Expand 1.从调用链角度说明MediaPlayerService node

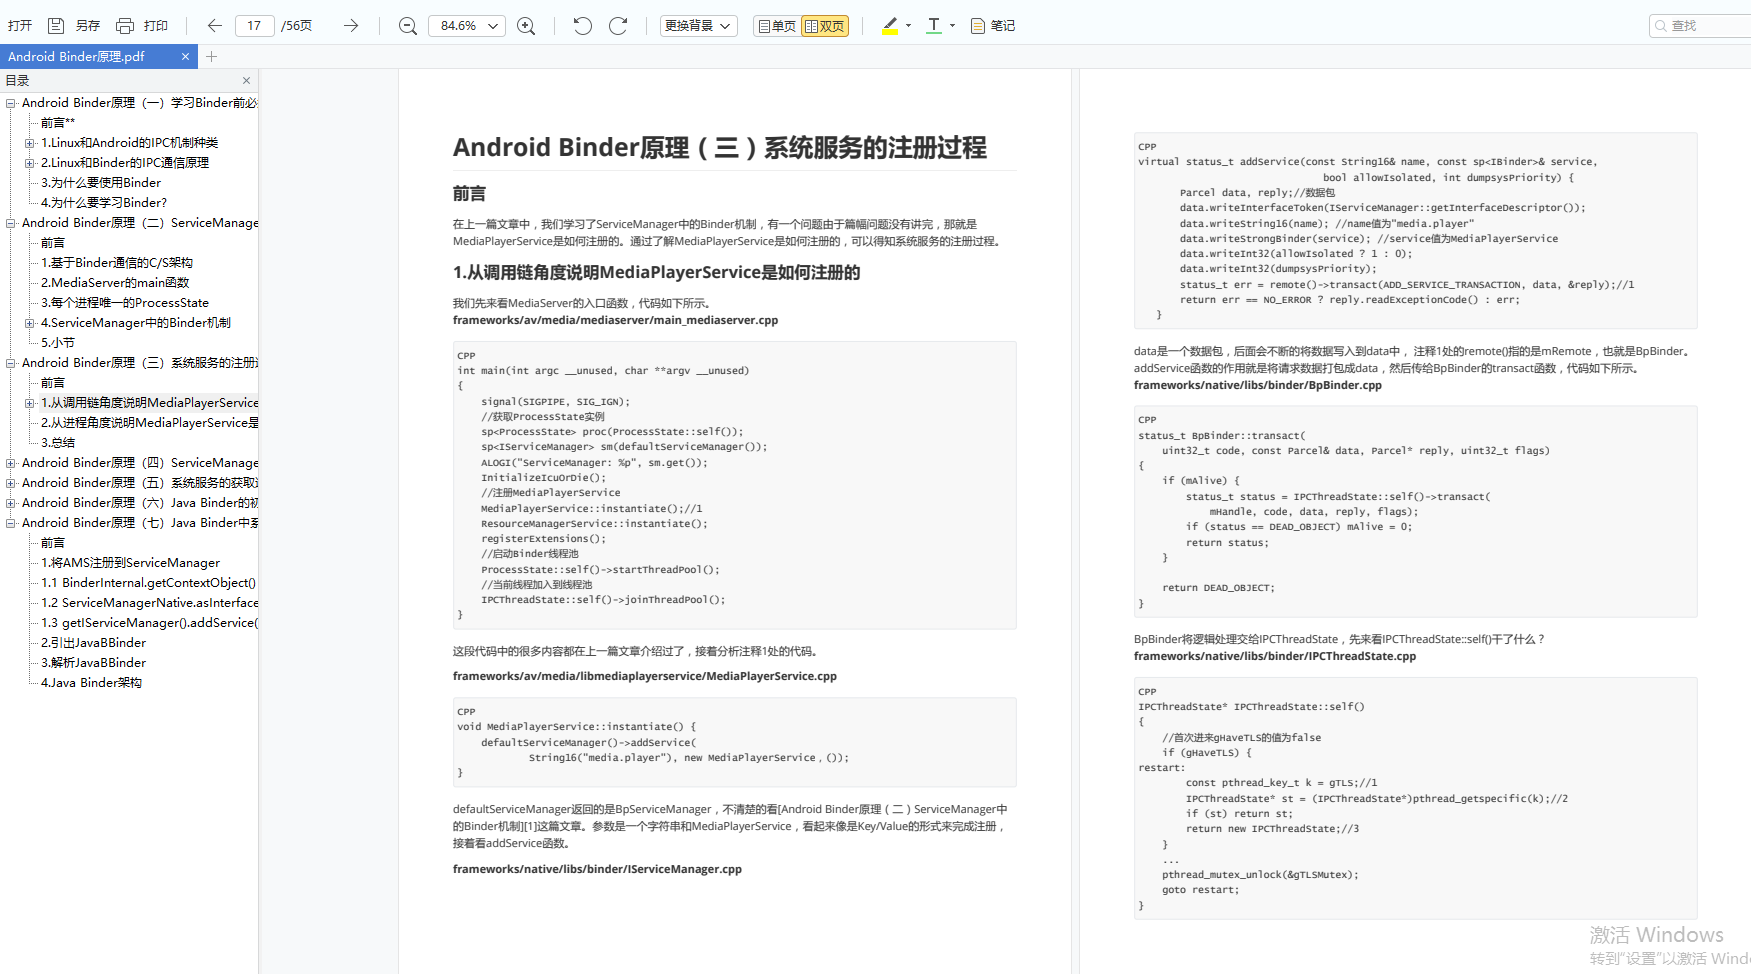(x=29, y=403)
